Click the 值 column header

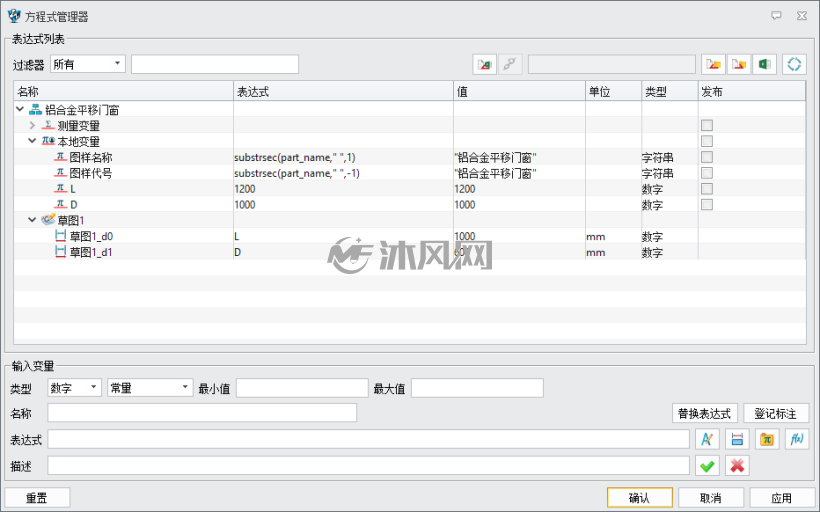tap(519, 92)
